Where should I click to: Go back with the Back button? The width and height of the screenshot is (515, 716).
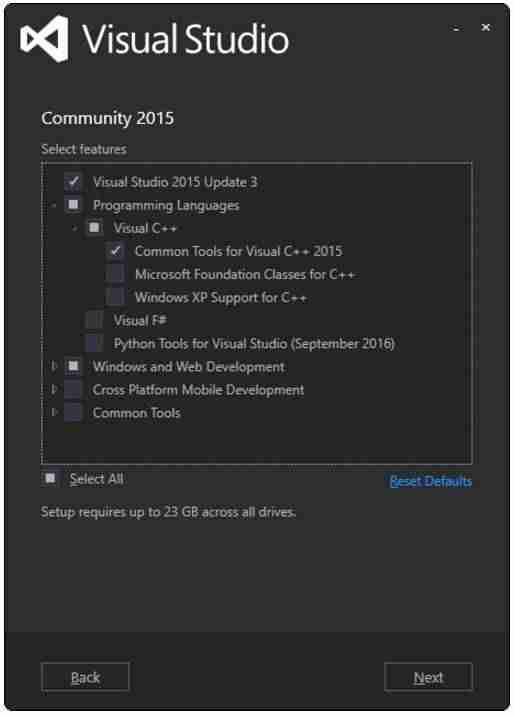[x=85, y=677]
